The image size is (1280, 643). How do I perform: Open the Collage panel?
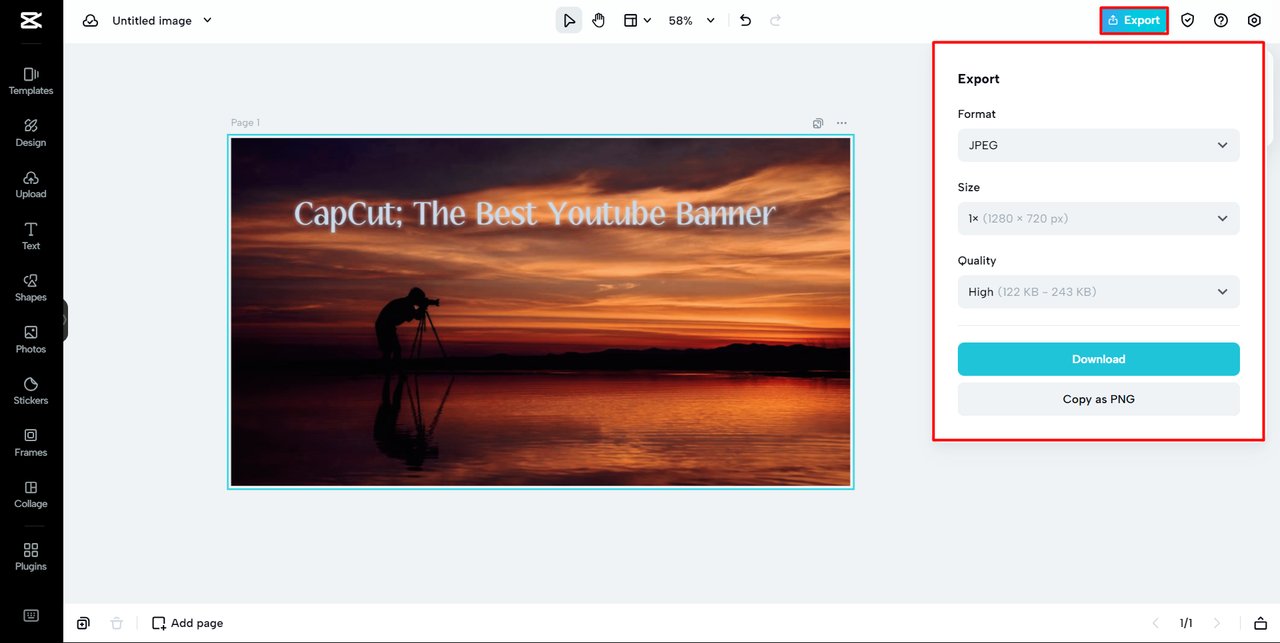(x=31, y=495)
